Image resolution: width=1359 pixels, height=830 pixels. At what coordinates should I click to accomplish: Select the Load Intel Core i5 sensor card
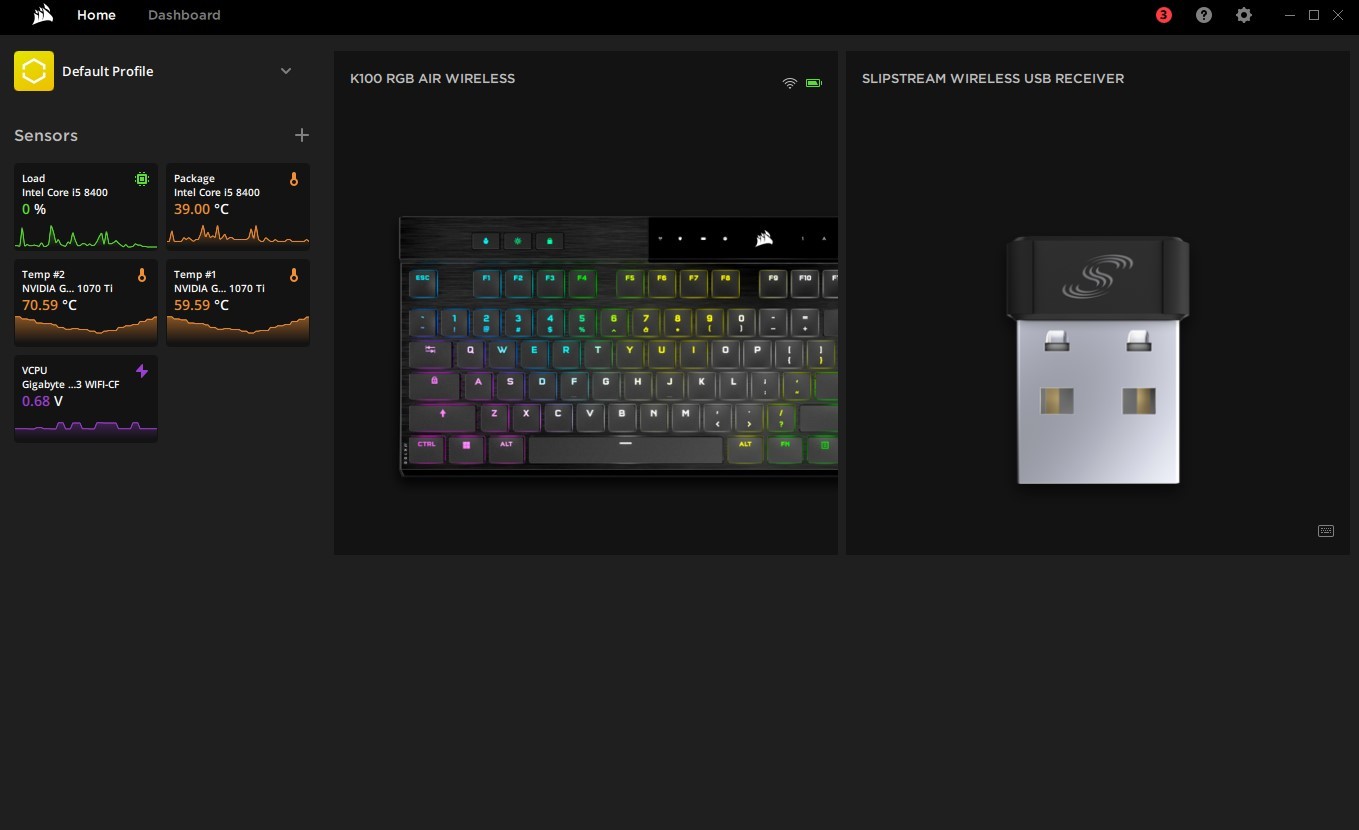click(x=86, y=206)
